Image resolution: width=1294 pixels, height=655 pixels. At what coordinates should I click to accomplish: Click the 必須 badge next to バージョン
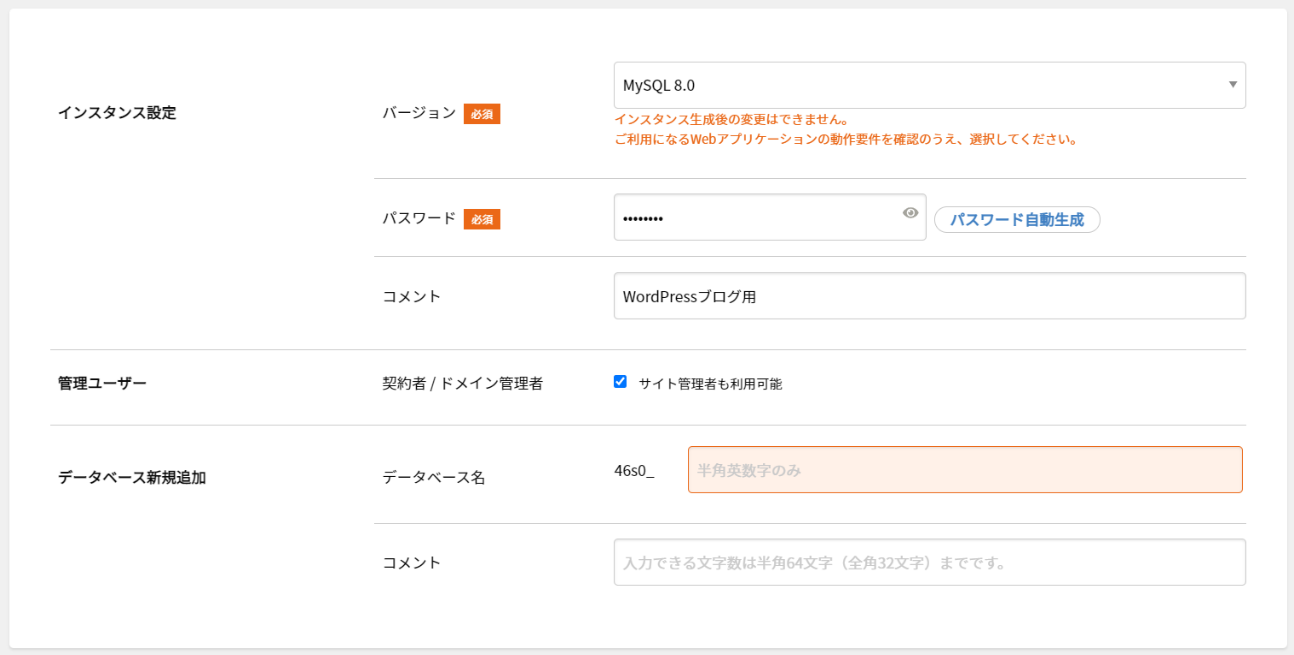(482, 114)
